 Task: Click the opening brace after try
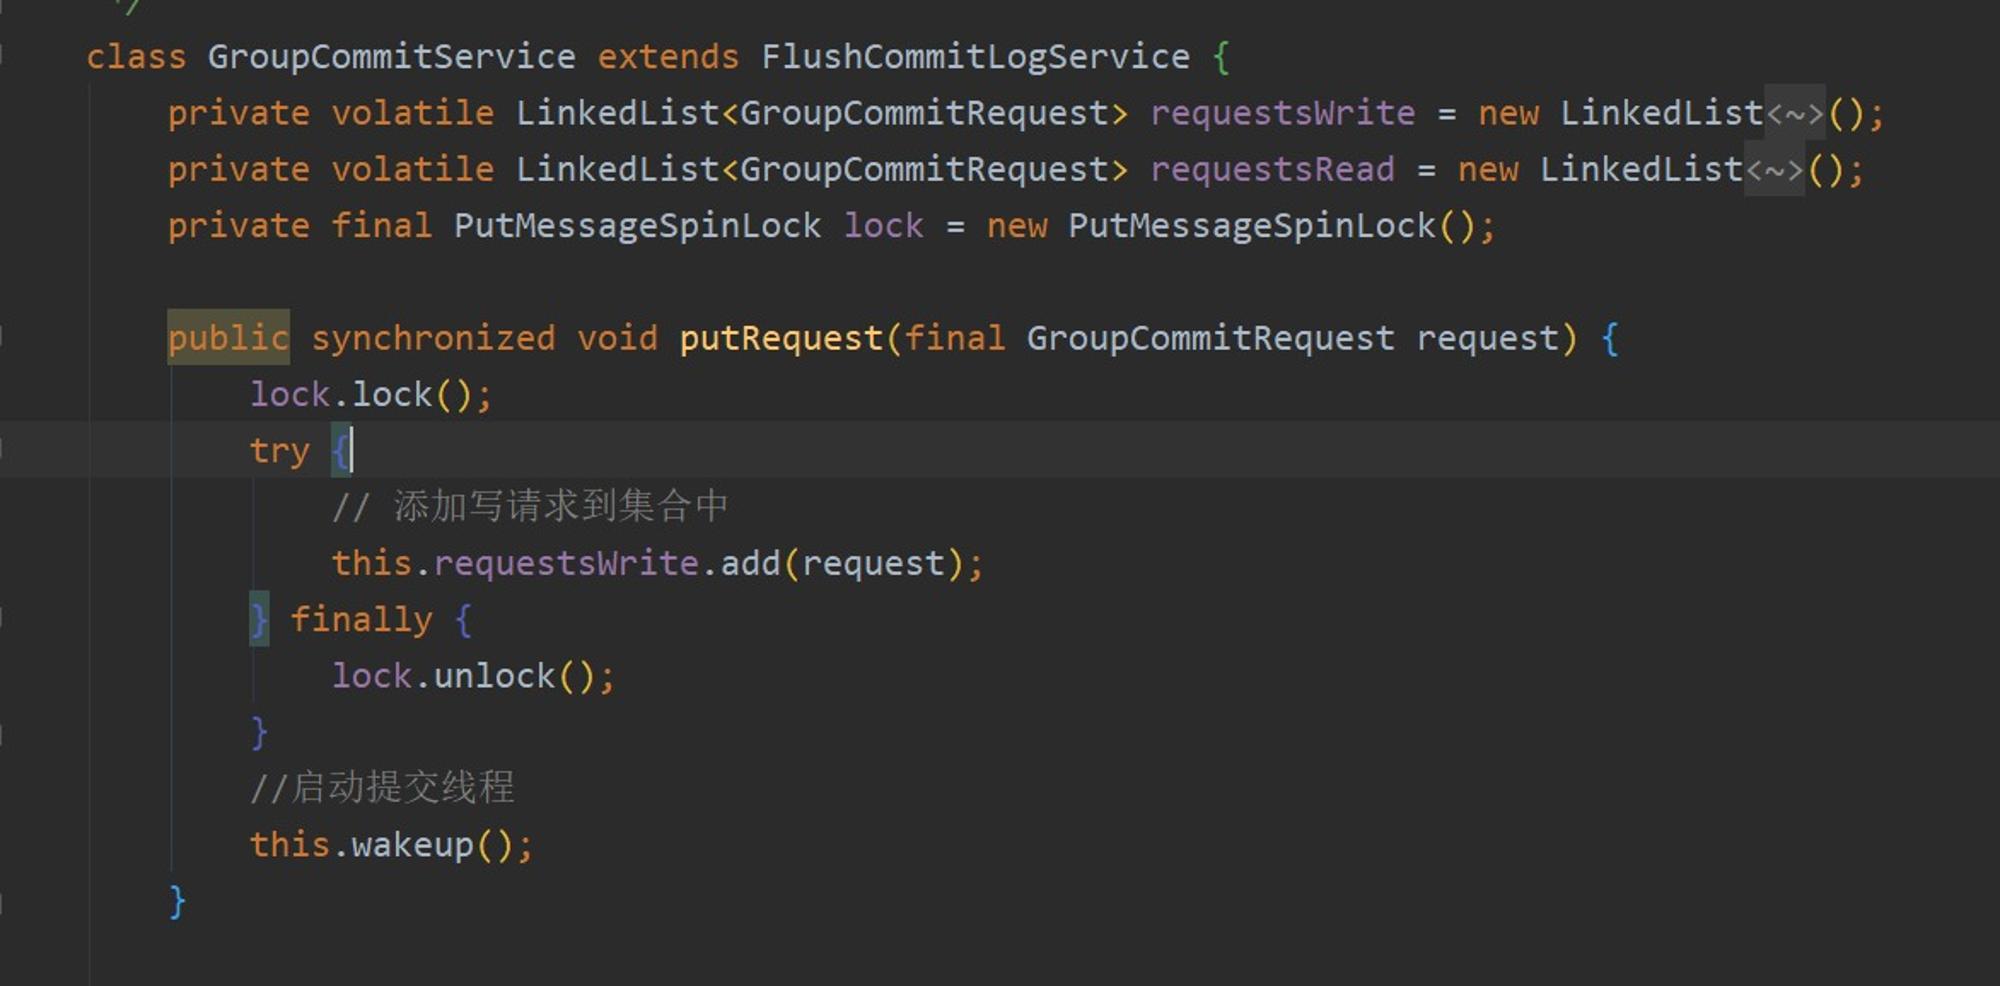point(340,451)
